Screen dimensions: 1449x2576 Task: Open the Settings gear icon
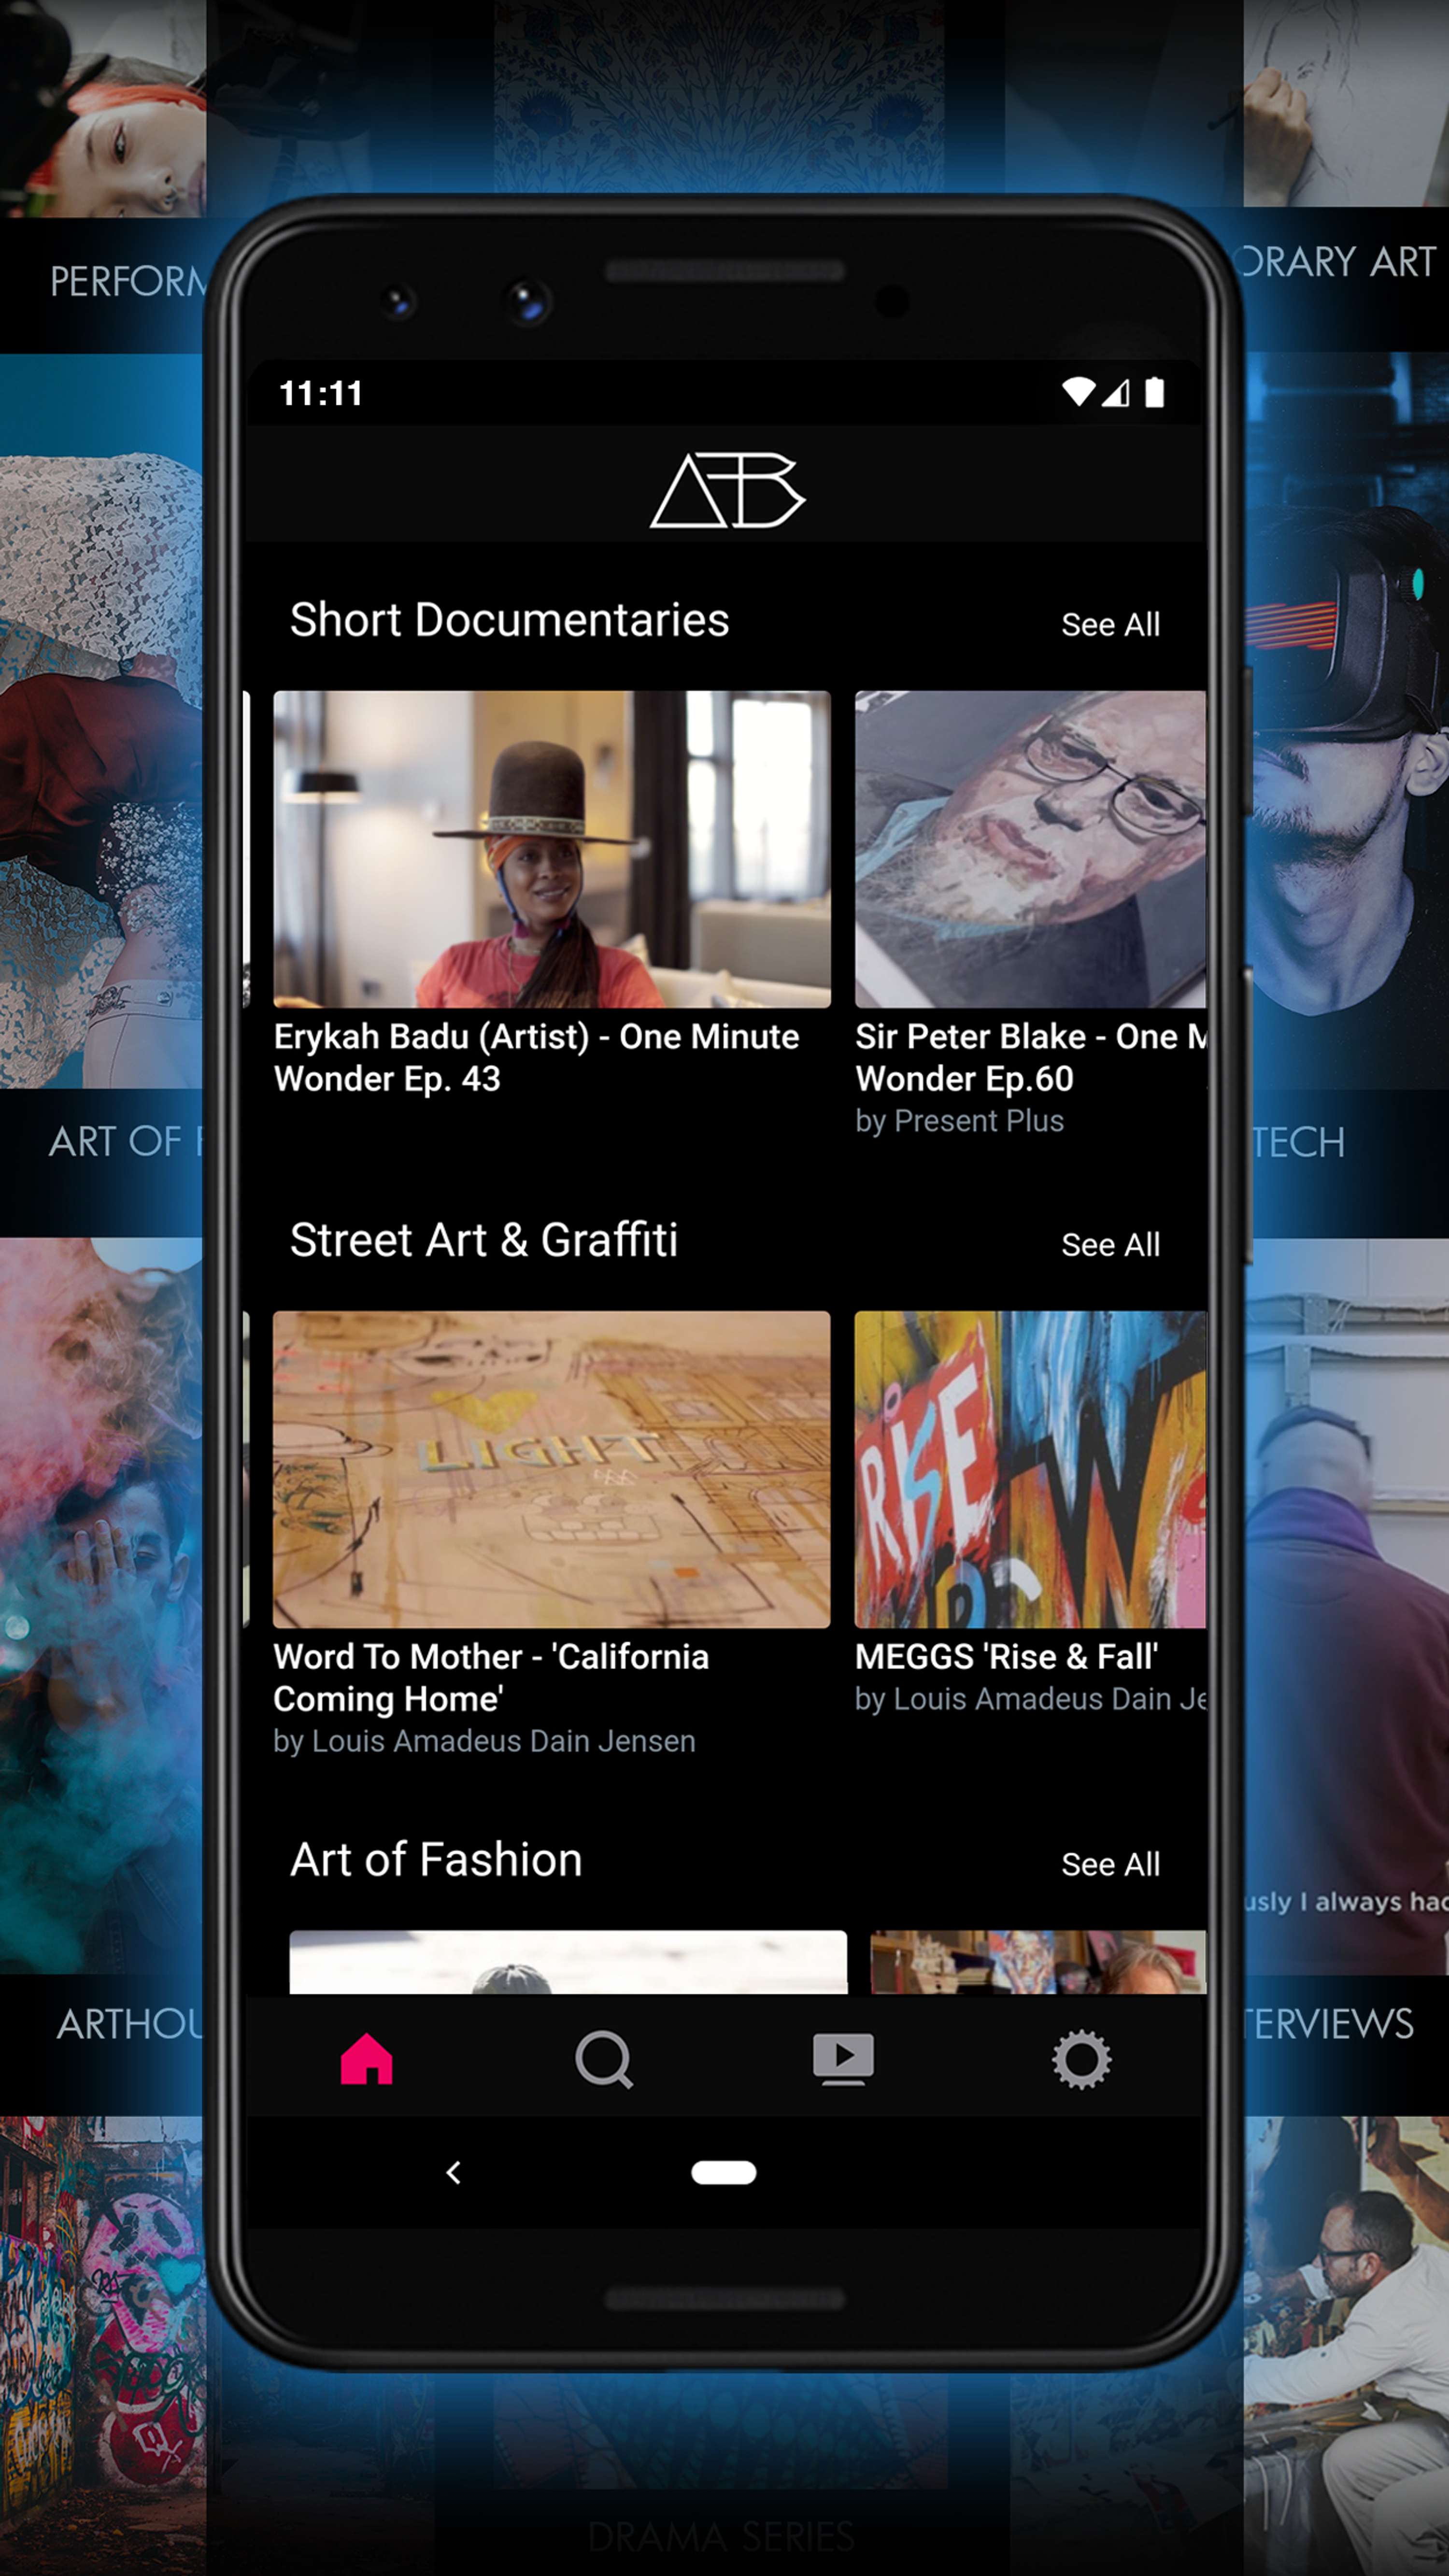click(1081, 2060)
